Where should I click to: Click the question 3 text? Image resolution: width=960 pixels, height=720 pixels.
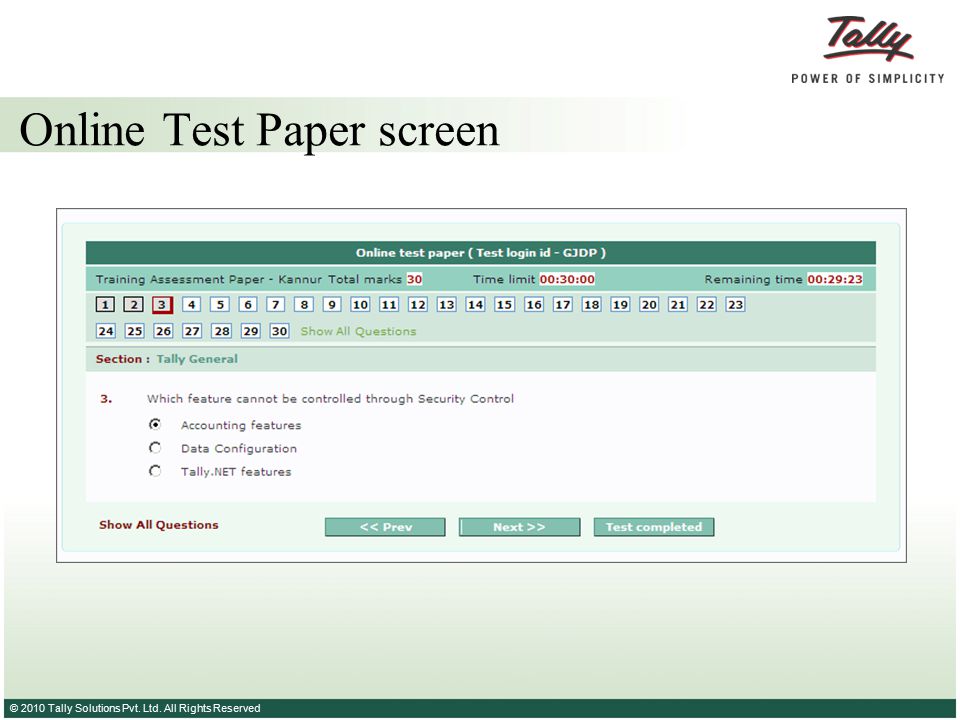(330, 399)
